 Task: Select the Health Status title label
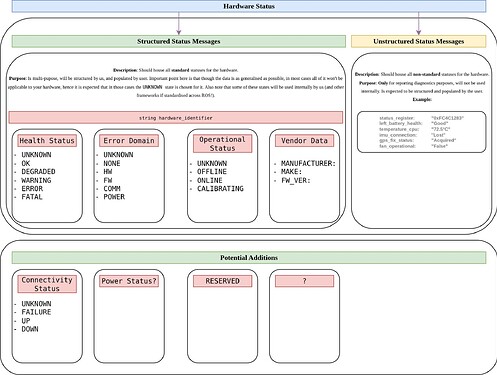point(47,141)
